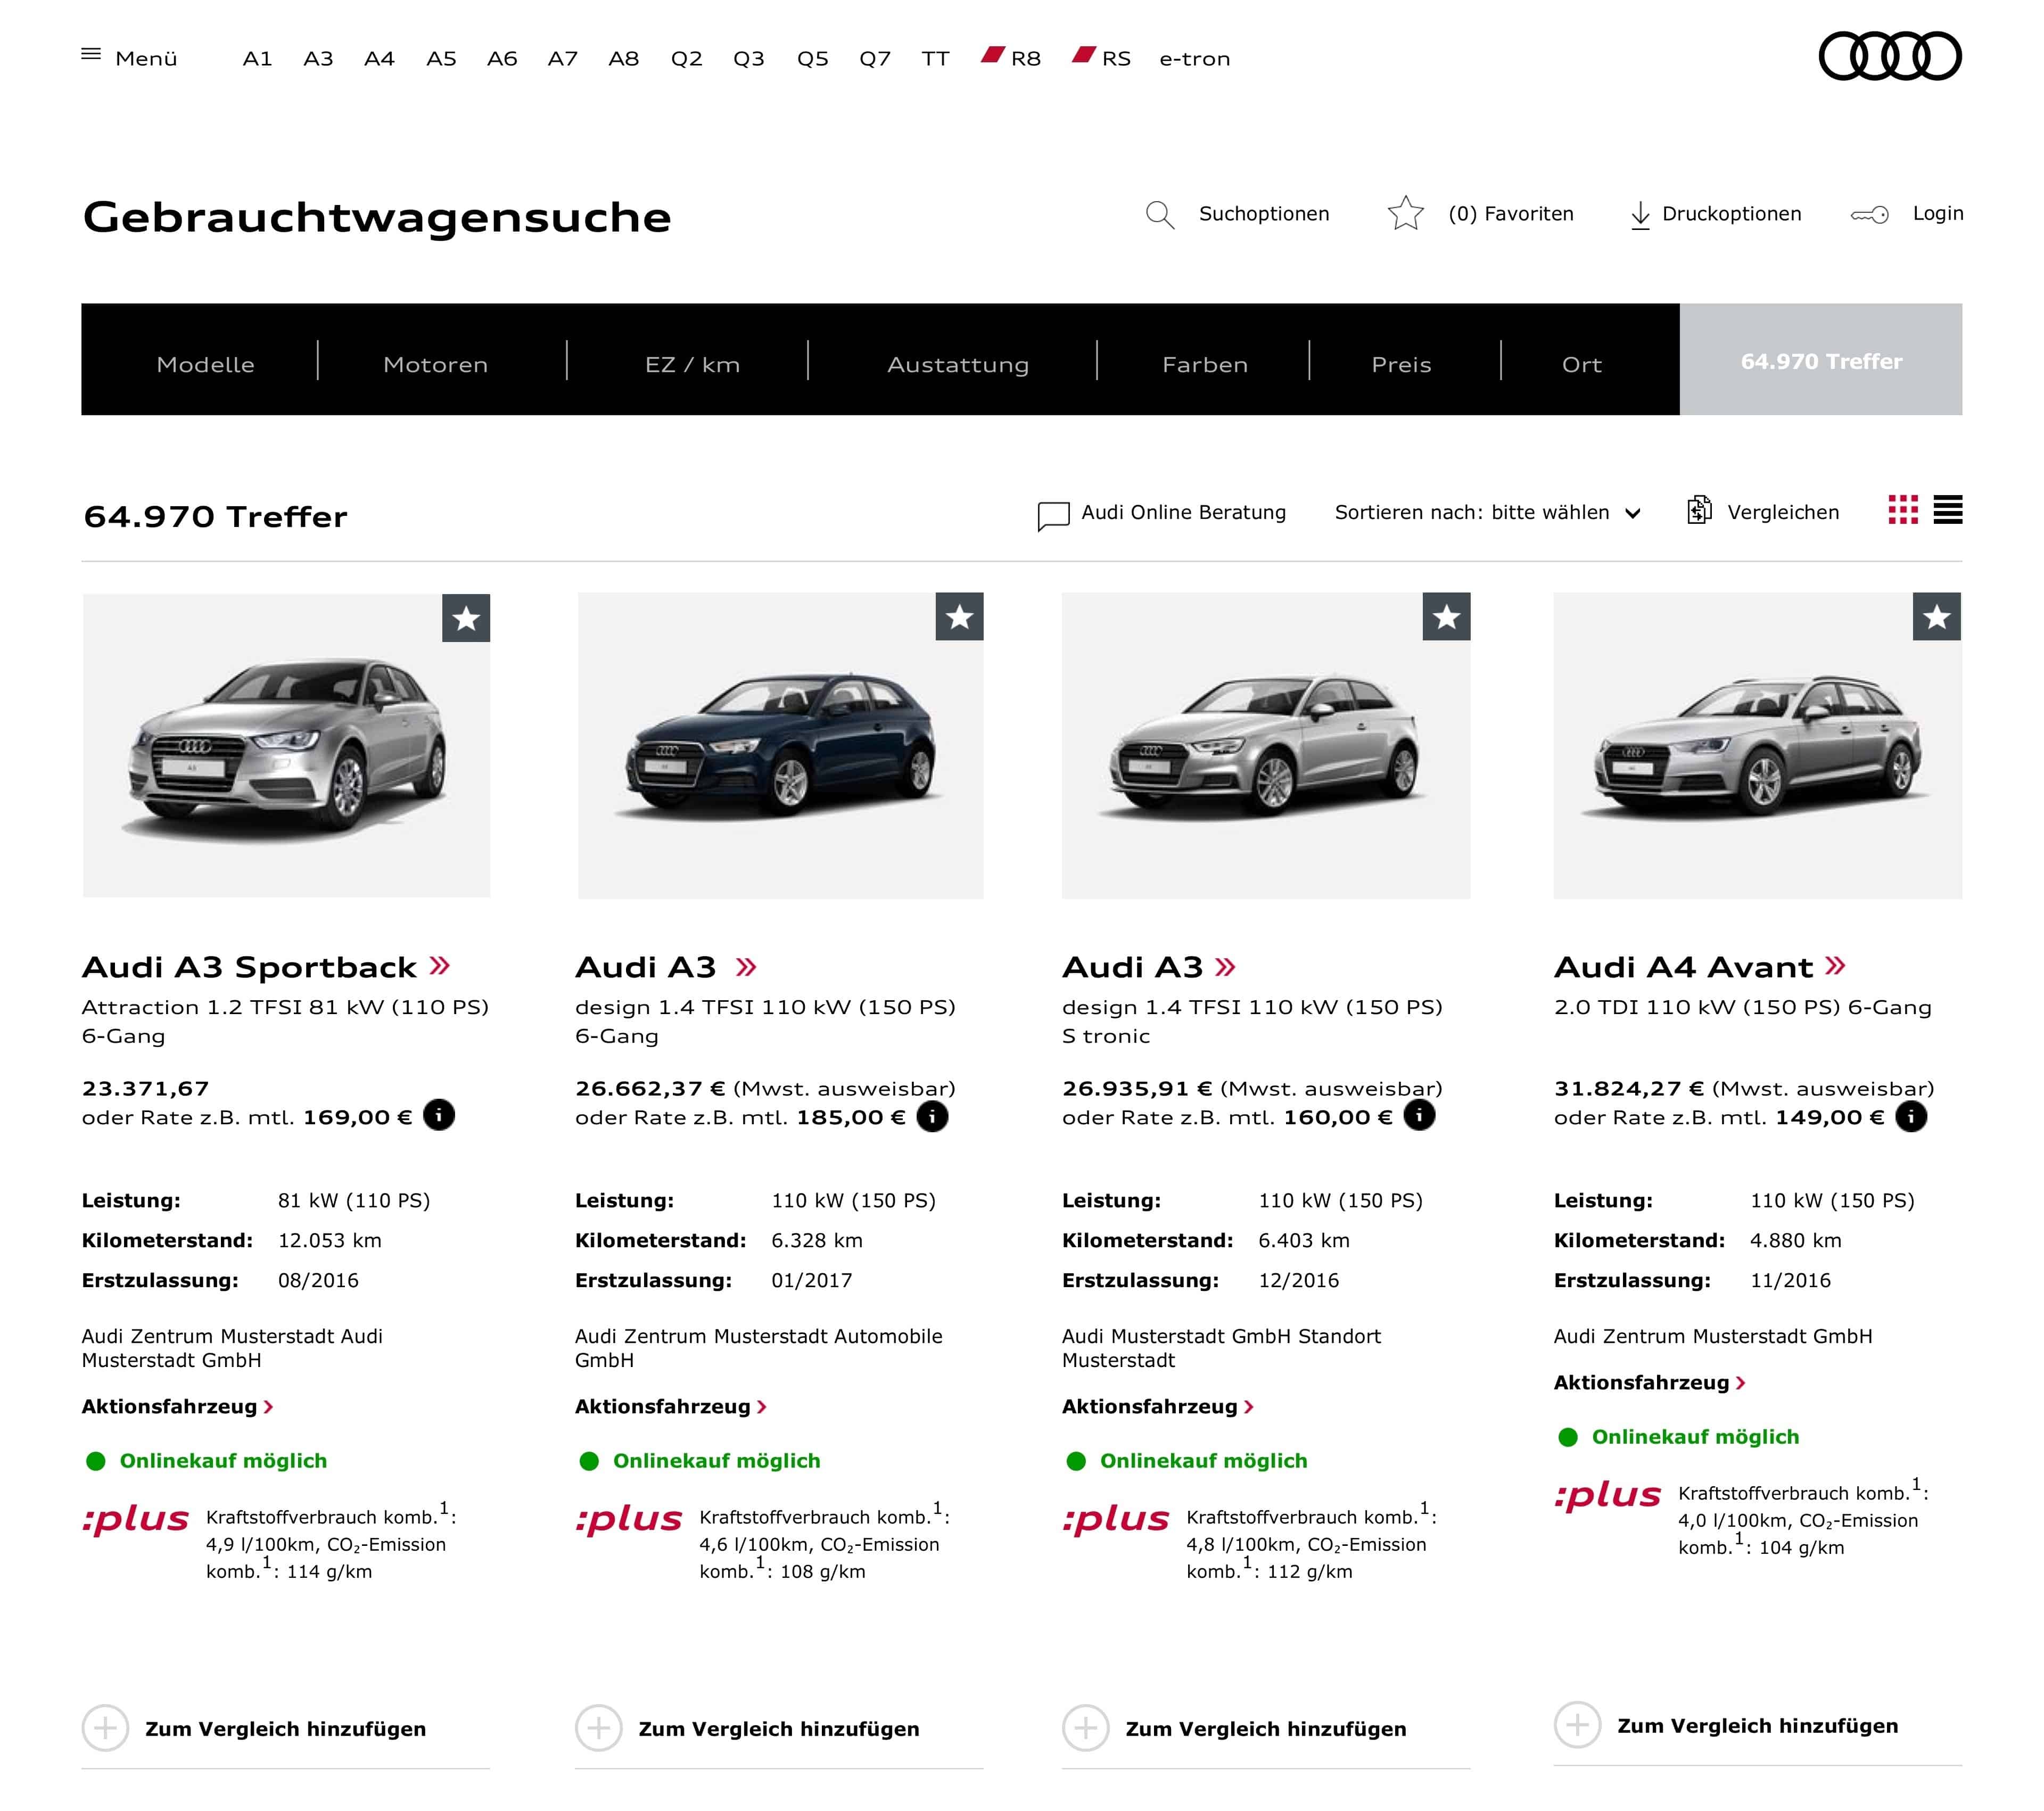
Task: Switch to red grid view icon
Action: [1903, 510]
